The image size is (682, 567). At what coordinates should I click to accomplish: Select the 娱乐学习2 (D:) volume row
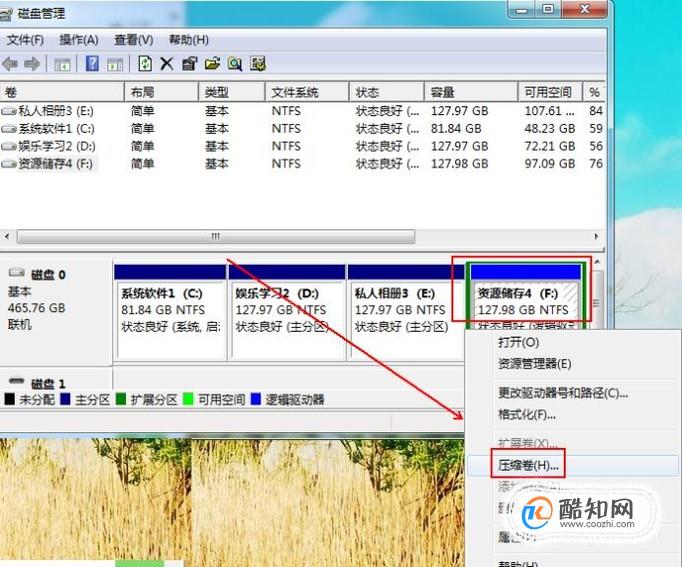[x=302, y=146]
